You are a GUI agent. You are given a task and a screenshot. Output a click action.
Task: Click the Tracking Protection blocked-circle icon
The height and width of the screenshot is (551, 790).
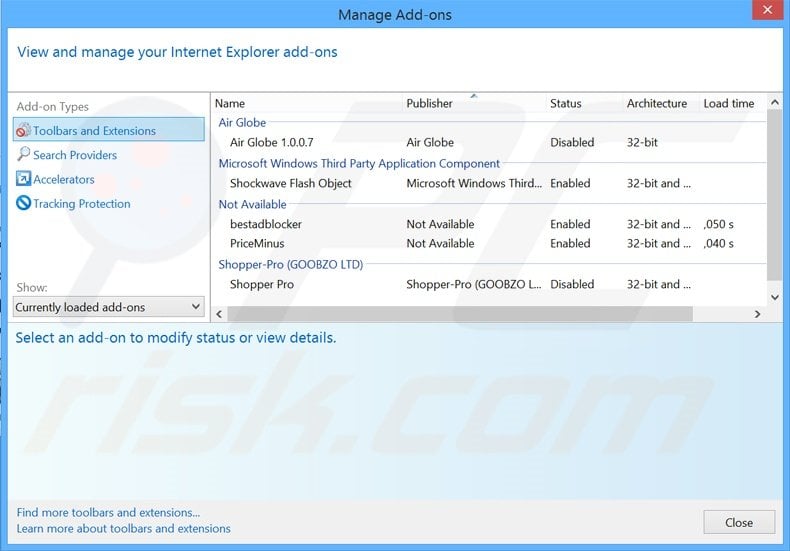(23, 203)
